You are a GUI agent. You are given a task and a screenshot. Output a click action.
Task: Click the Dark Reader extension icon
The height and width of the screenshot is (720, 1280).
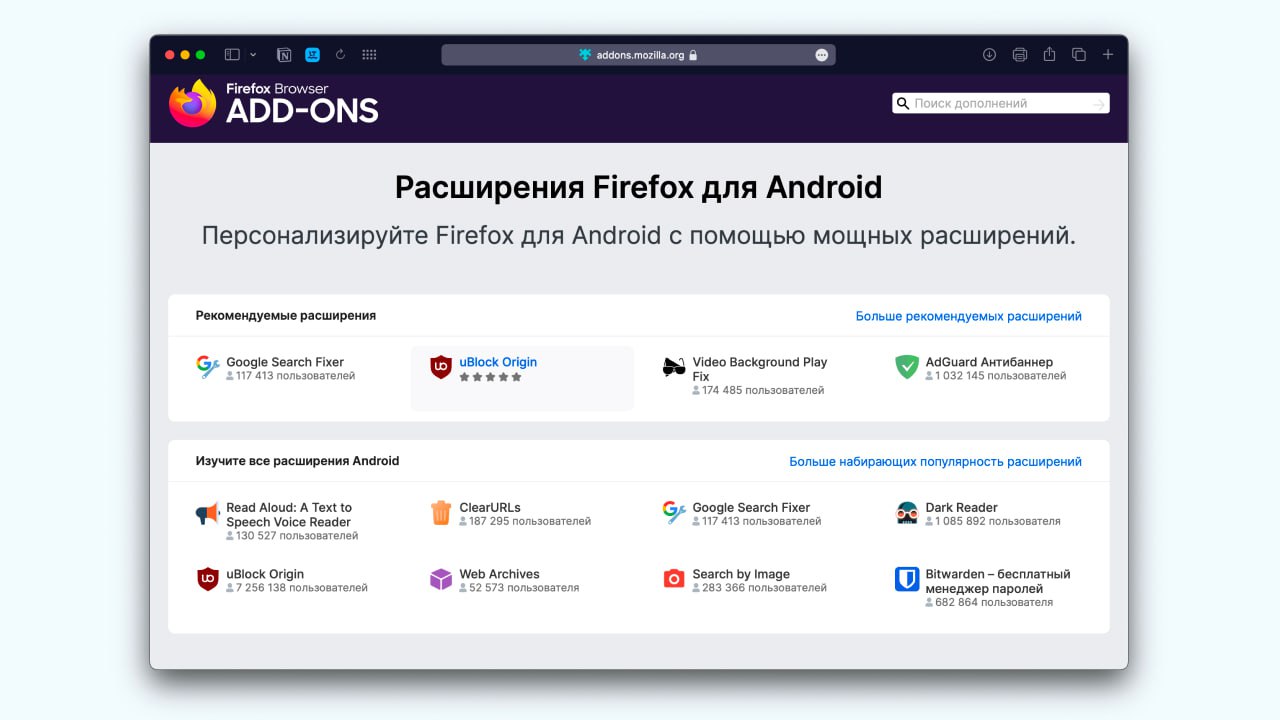click(x=907, y=514)
